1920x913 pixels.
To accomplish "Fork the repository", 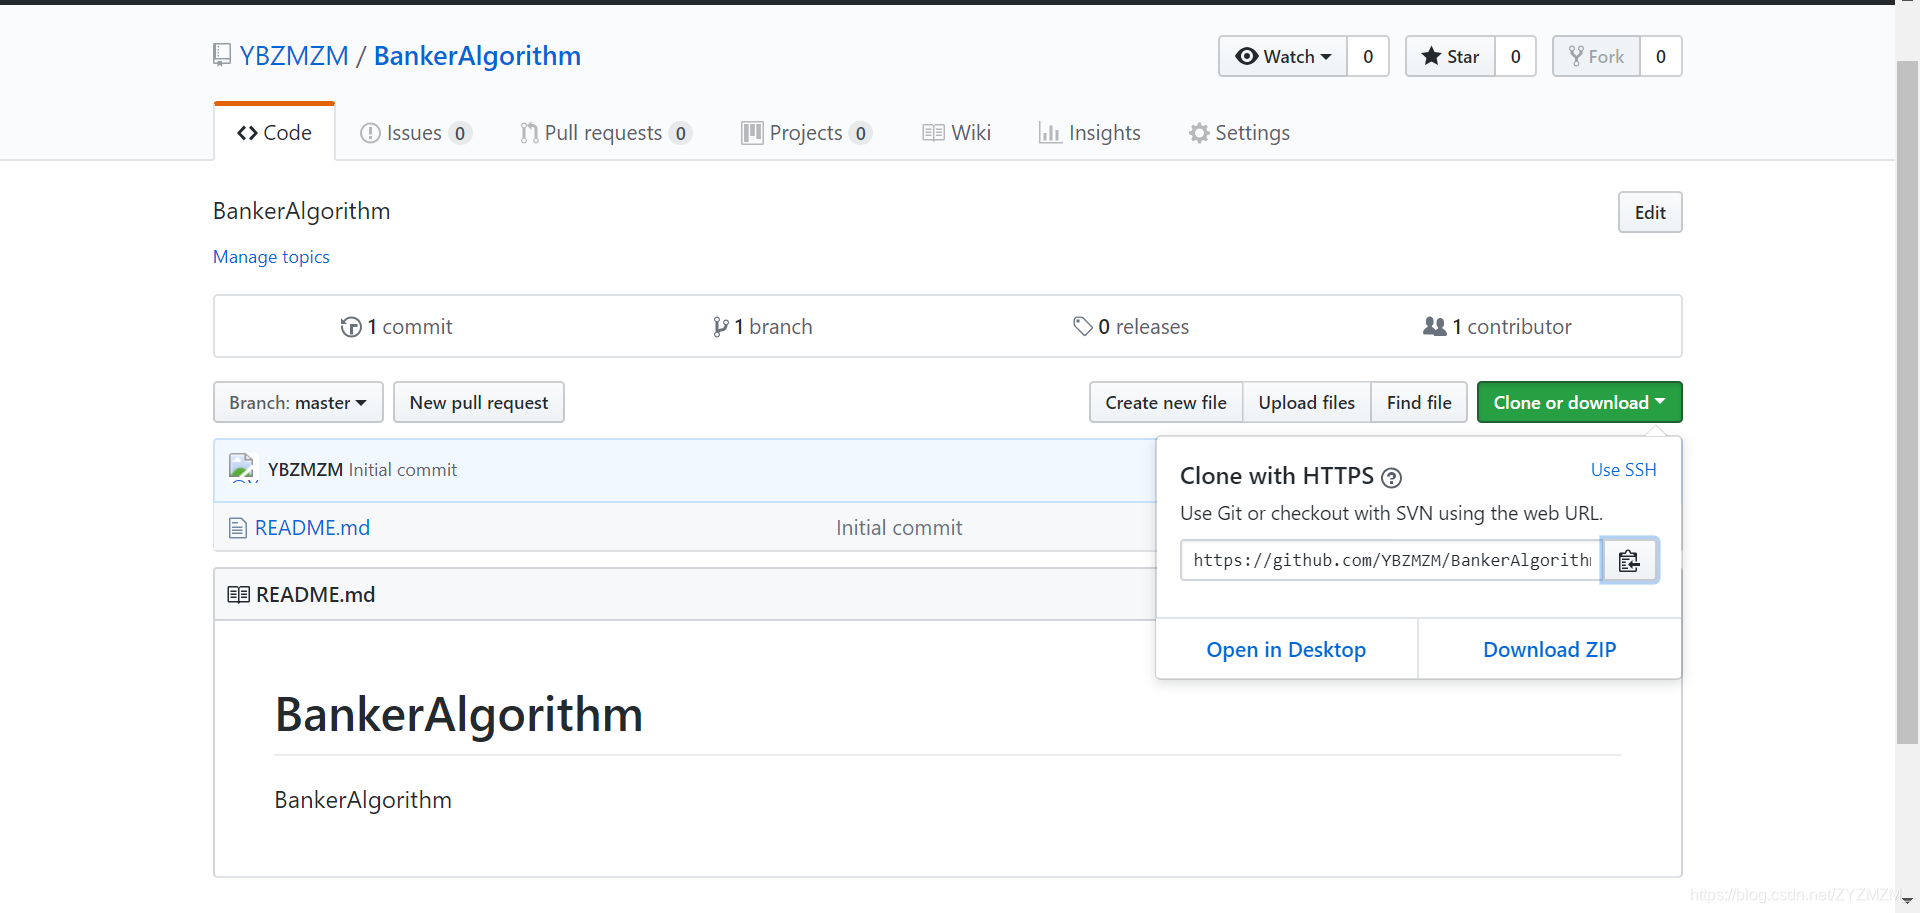I will pyautogui.click(x=1596, y=56).
